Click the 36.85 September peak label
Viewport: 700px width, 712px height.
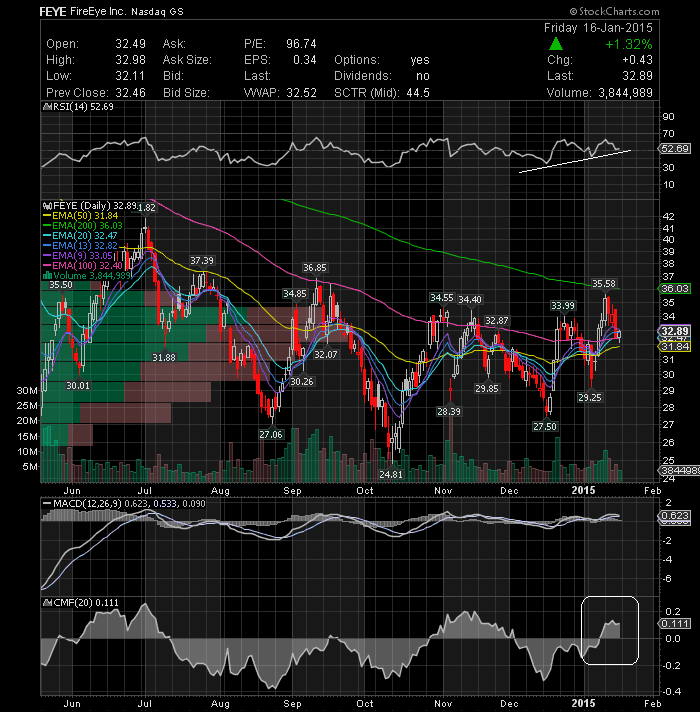pos(315,268)
